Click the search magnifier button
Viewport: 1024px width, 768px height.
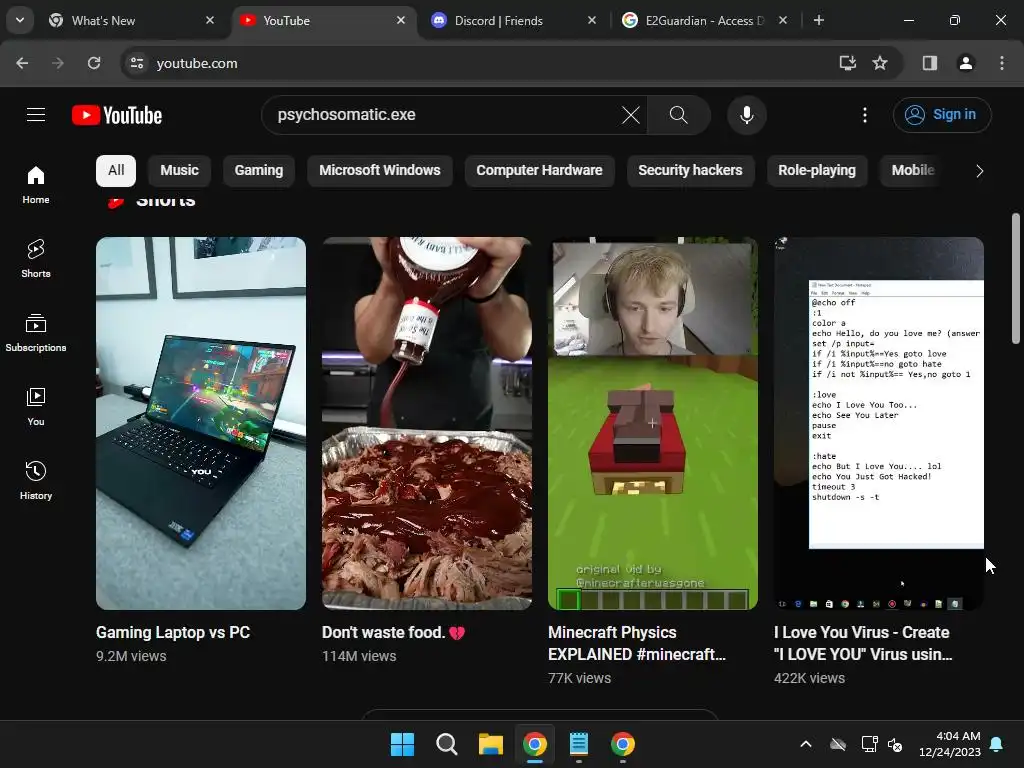[x=679, y=115]
